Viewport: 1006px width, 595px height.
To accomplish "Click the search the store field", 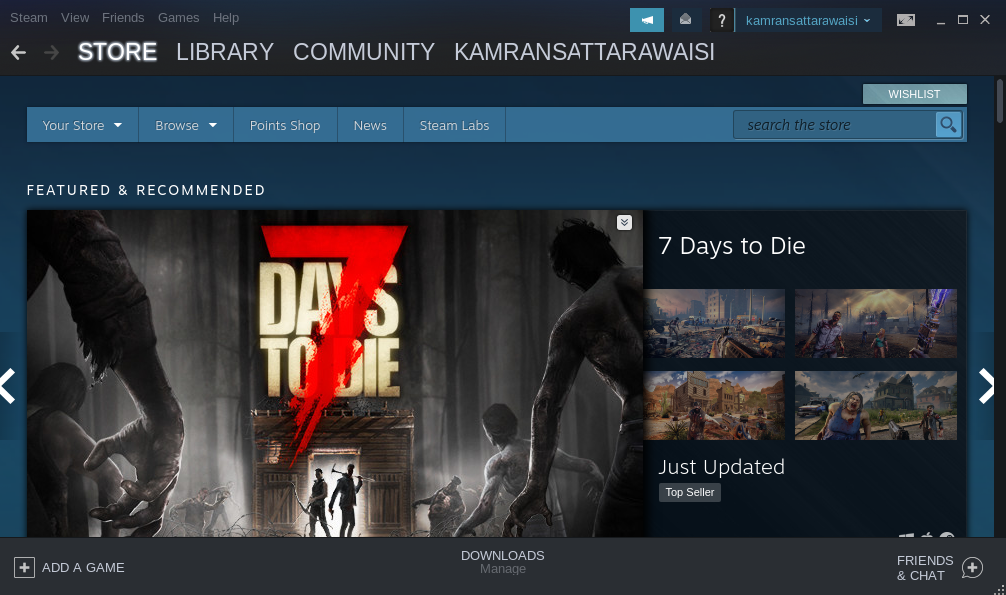I will tap(835, 125).
